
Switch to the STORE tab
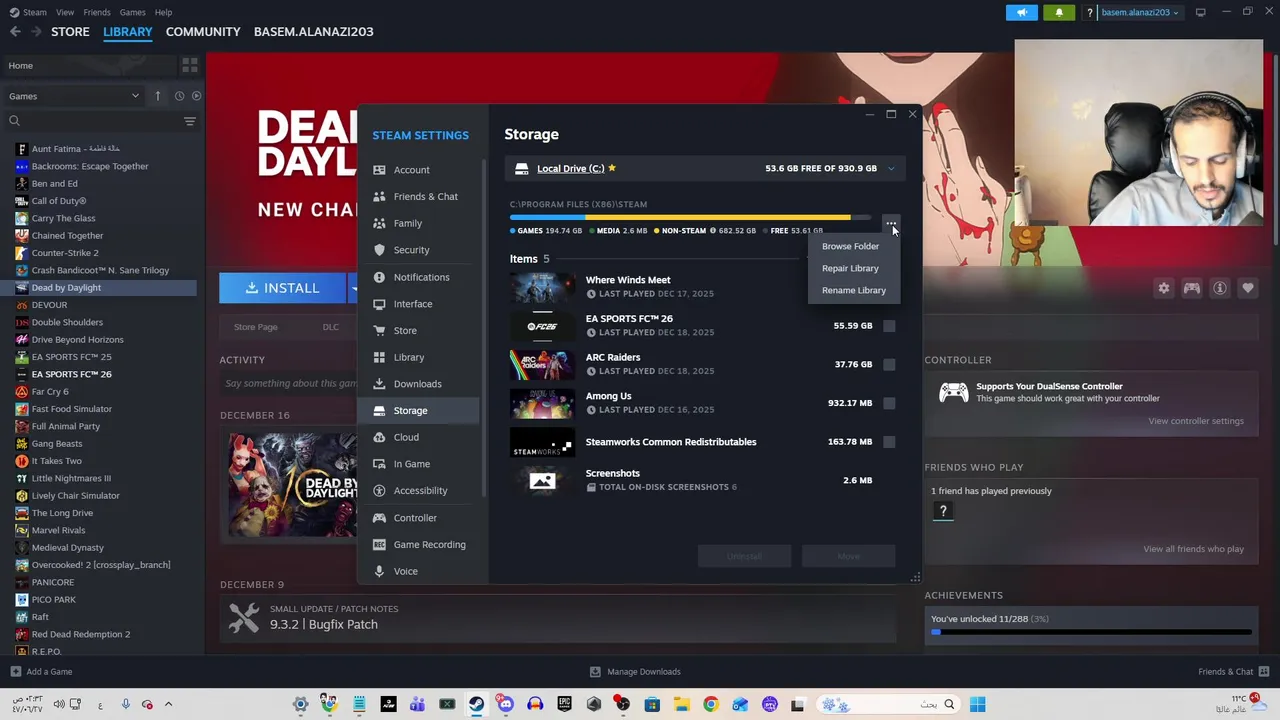[x=70, y=32]
